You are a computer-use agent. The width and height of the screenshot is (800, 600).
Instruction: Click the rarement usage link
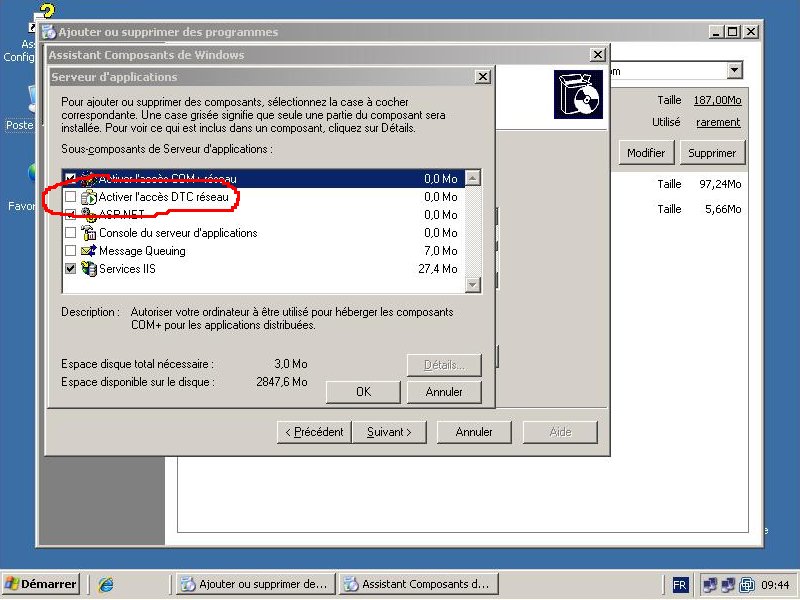click(x=718, y=122)
